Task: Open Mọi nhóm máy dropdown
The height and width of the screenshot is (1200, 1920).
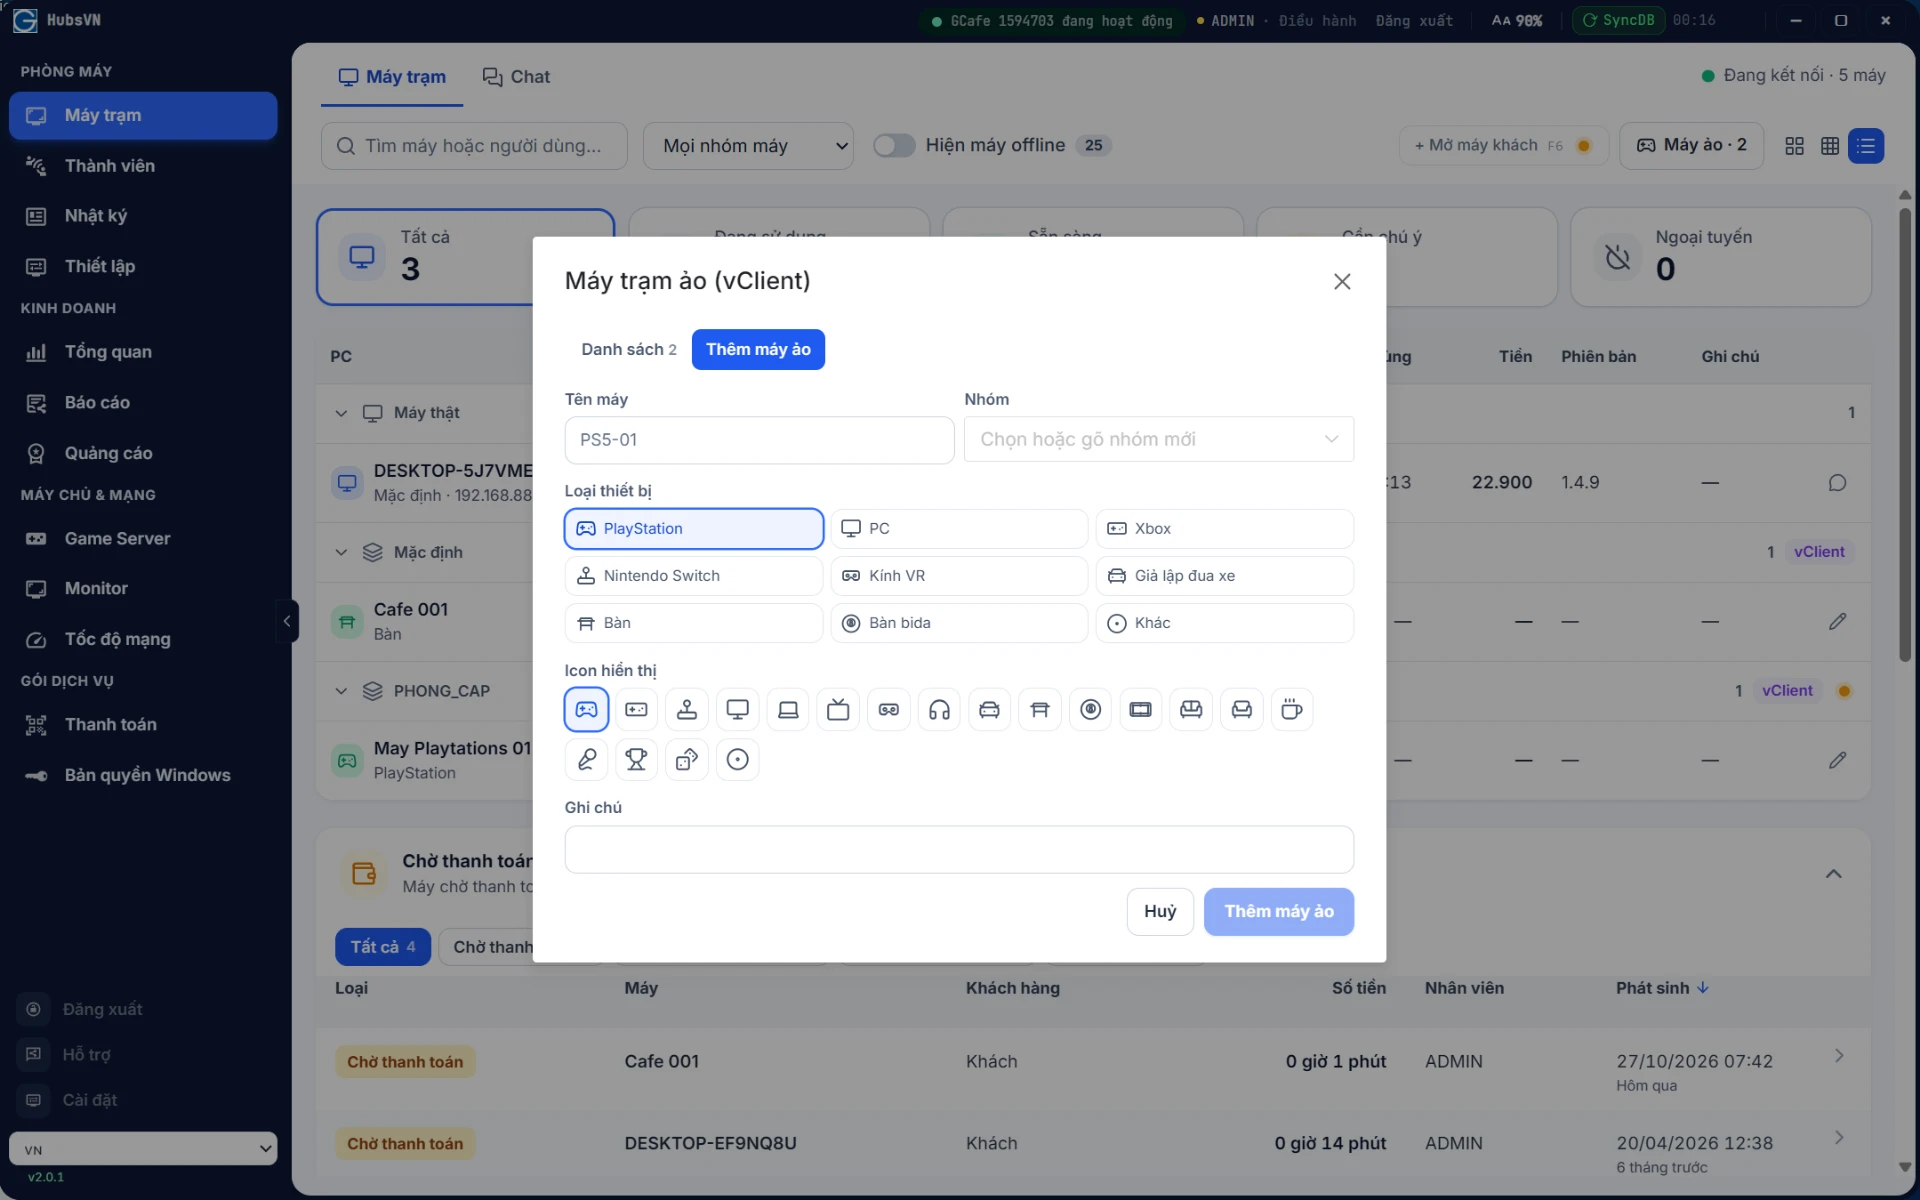Action: pyautogui.click(x=748, y=146)
